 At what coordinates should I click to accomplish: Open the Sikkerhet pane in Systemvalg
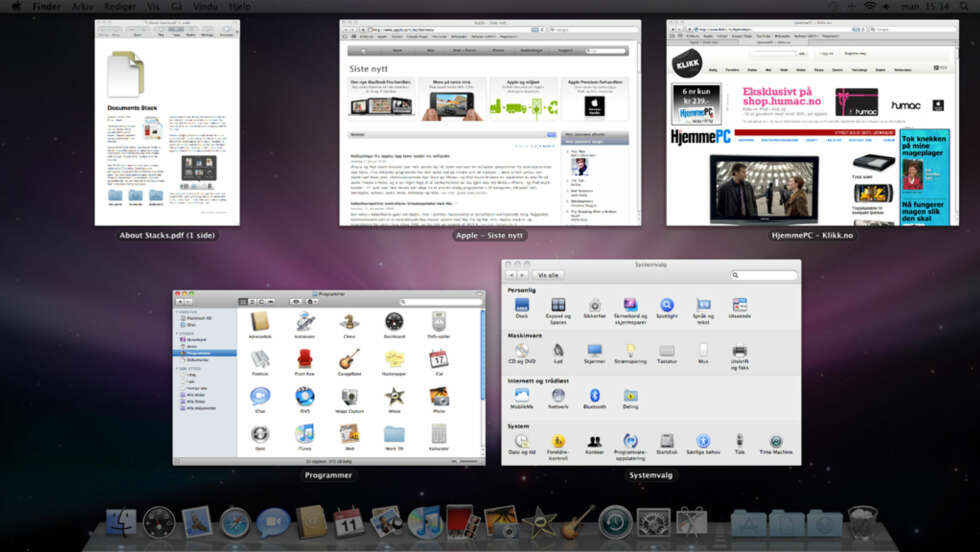click(594, 308)
